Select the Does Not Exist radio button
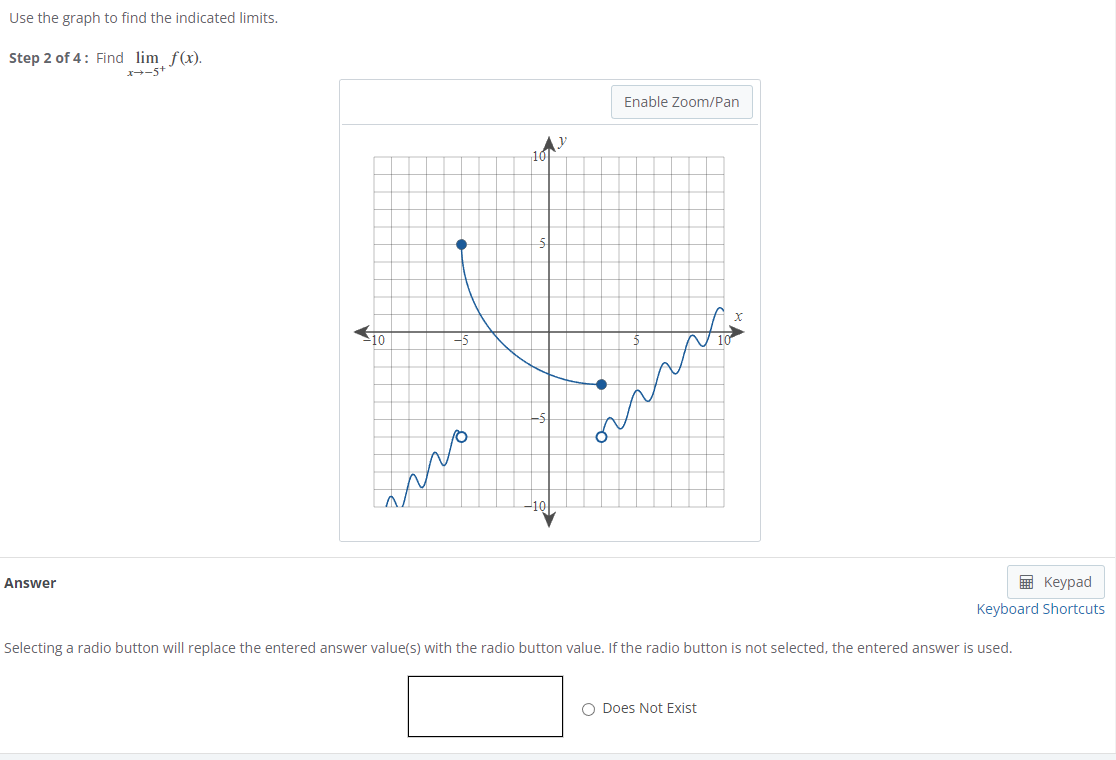The height and width of the screenshot is (760, 1116). [x=588, y=708]
